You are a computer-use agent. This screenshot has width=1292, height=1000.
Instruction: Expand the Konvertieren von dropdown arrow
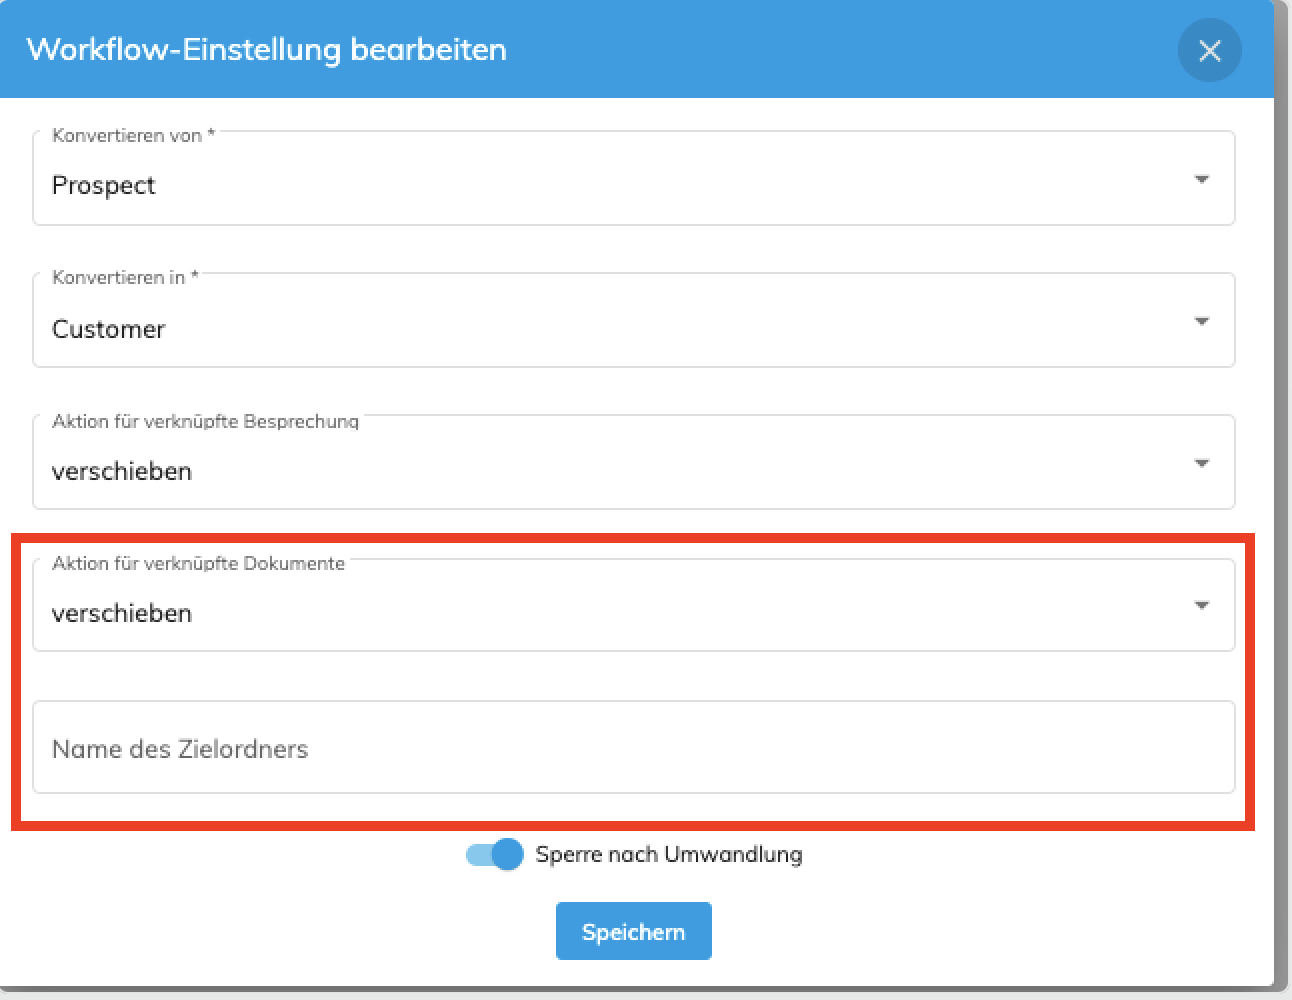[1202, 179]
